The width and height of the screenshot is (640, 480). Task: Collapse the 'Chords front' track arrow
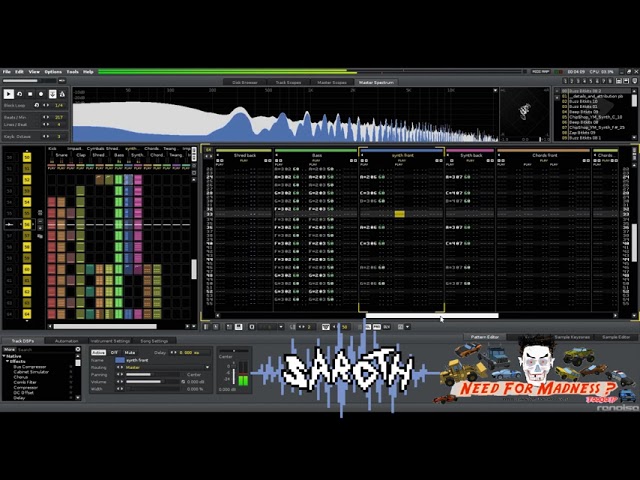(499, 156)
